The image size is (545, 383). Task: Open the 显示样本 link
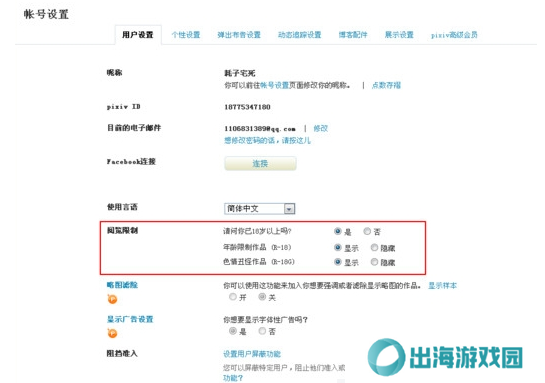pyautogui.click(x=442, y=286)
